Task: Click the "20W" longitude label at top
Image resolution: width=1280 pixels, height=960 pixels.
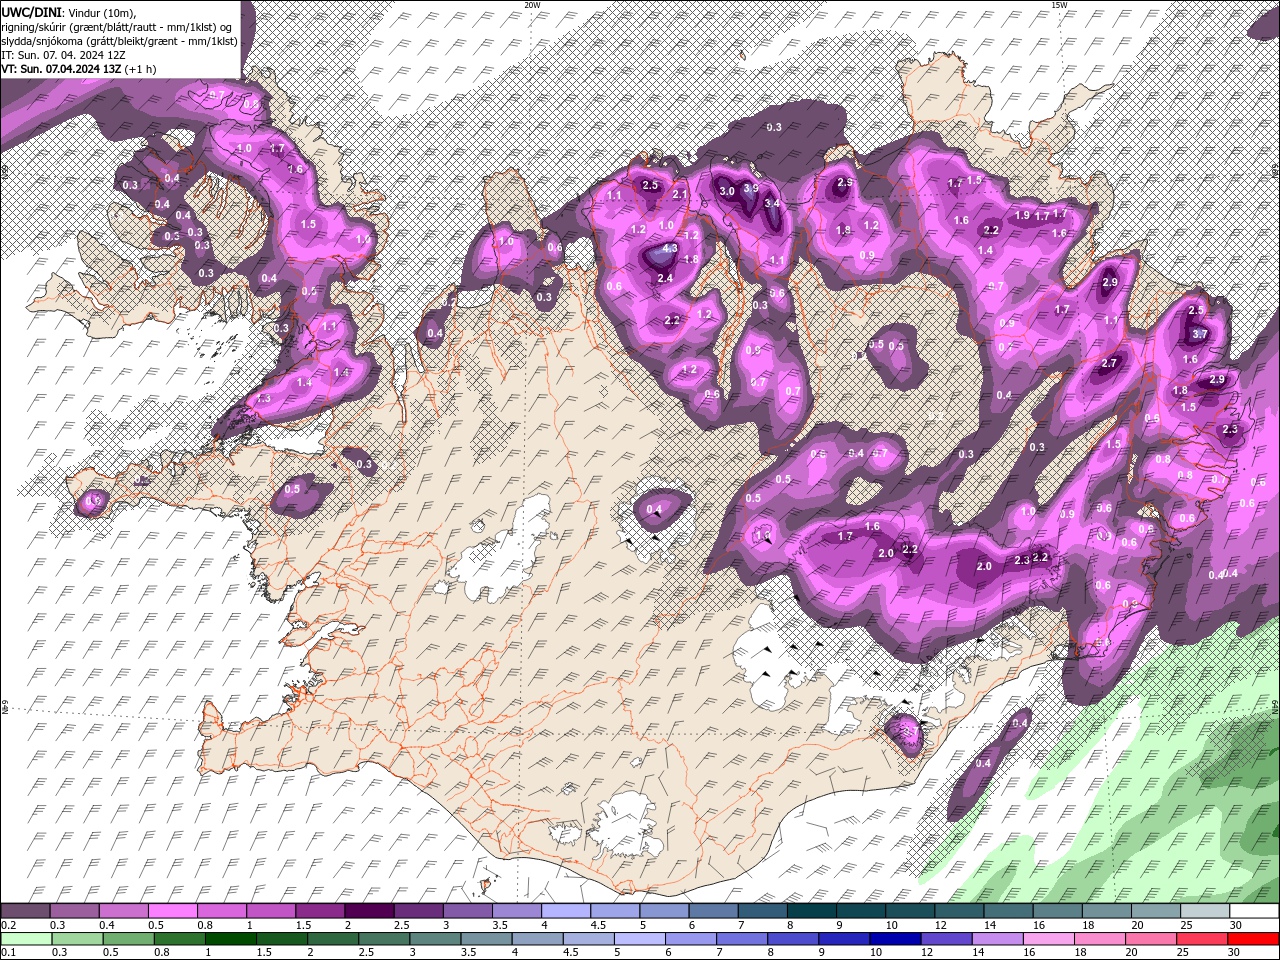Action: pyautogui.click(x=532, y=5)
